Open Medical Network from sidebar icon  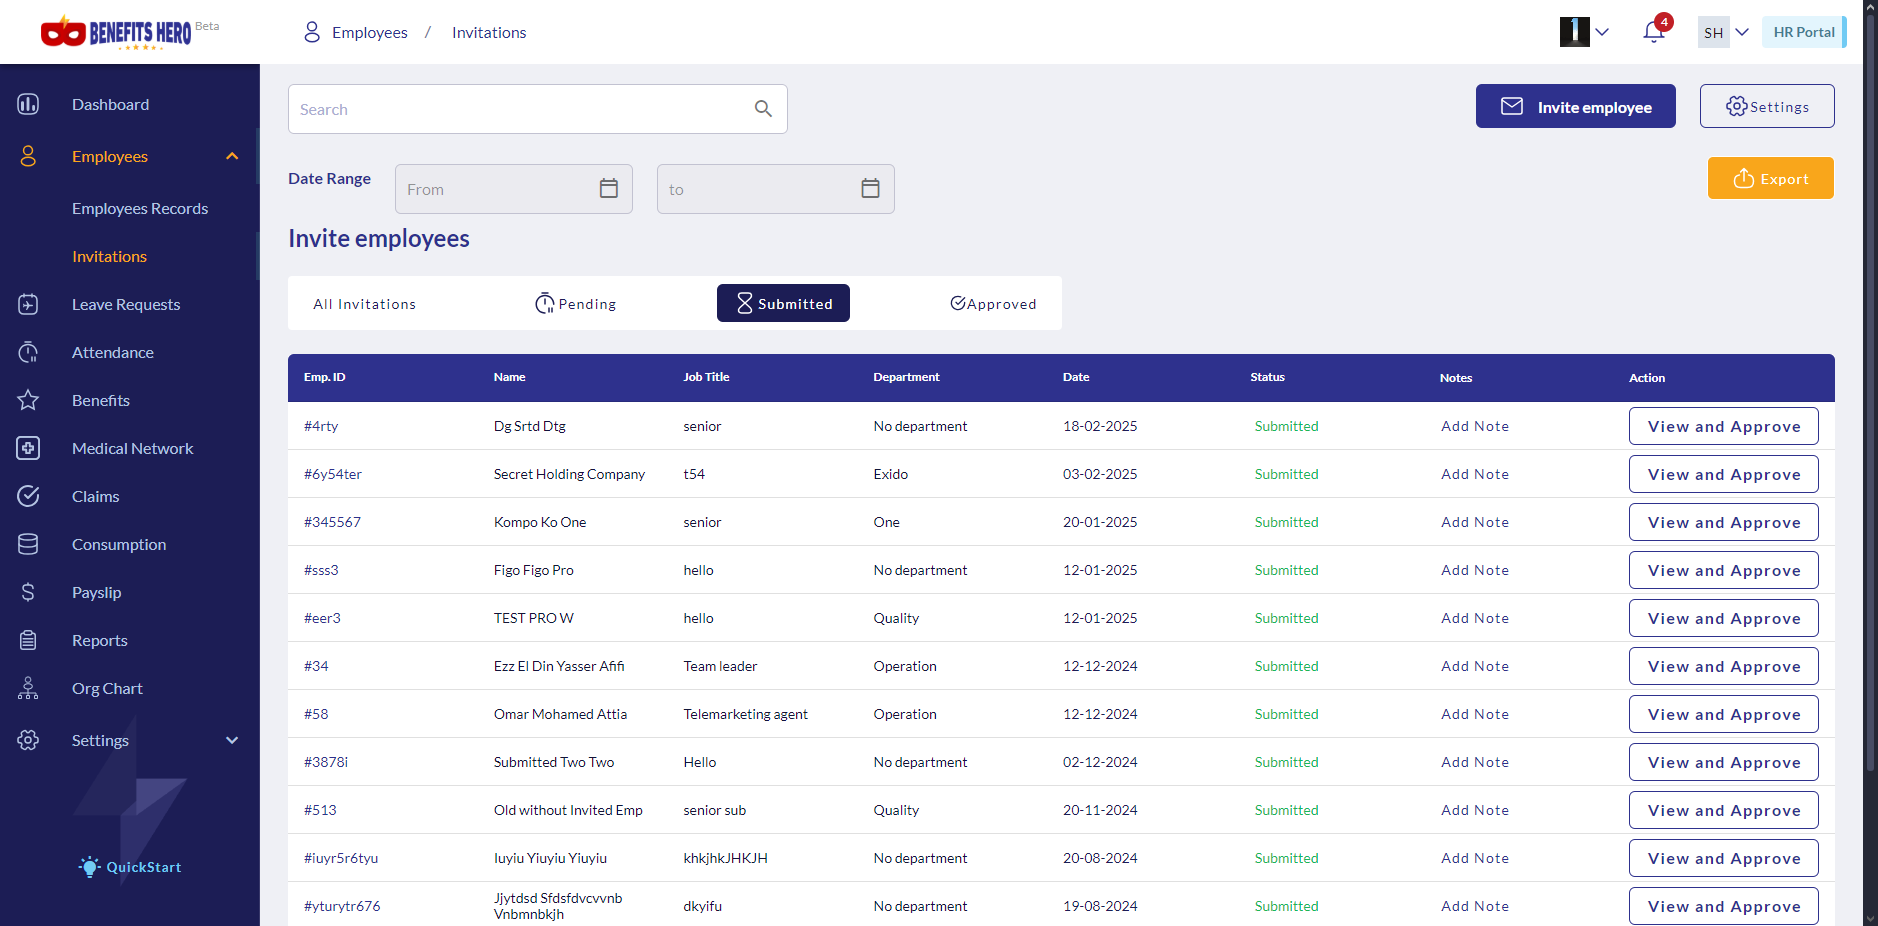pyautogui.click(x=28, y=448)
